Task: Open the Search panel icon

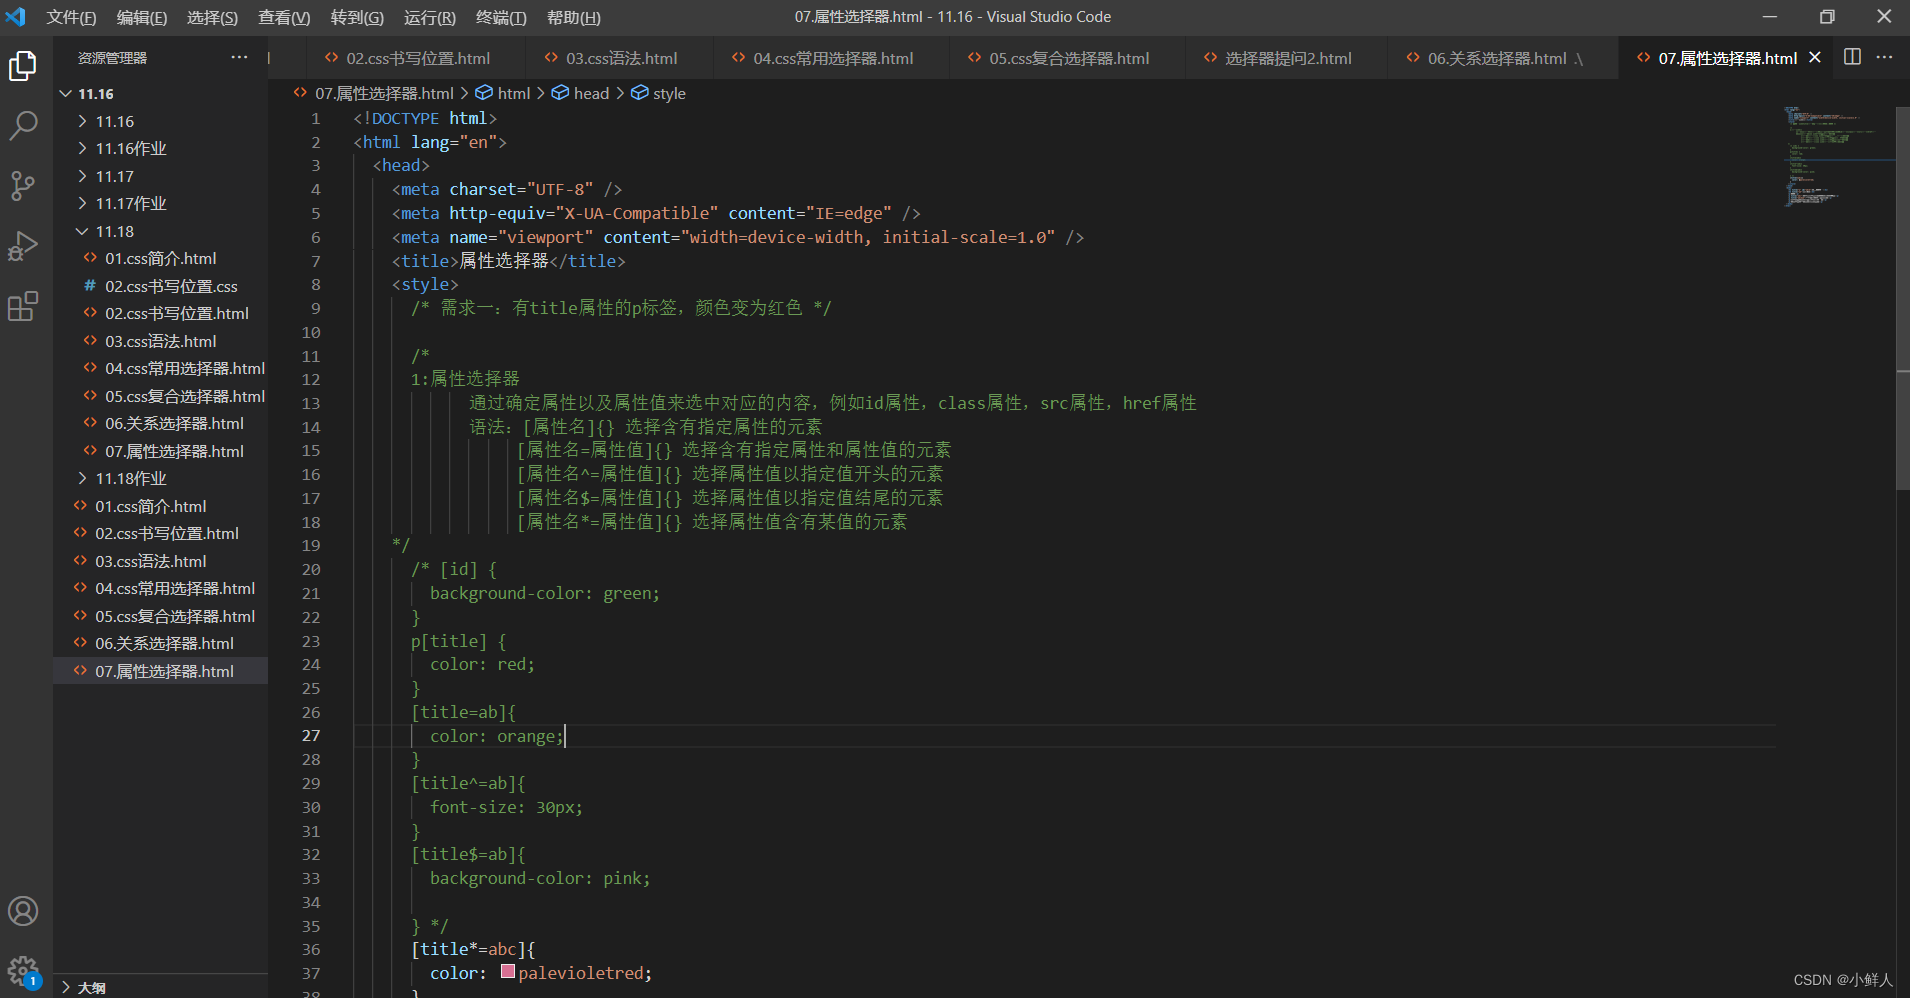Action: coord(24,125)
